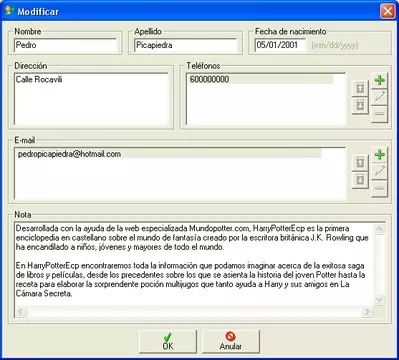Click the Calle Rocavili address text
The height and width of the screenshot is (360, 399).
point(39,79)
